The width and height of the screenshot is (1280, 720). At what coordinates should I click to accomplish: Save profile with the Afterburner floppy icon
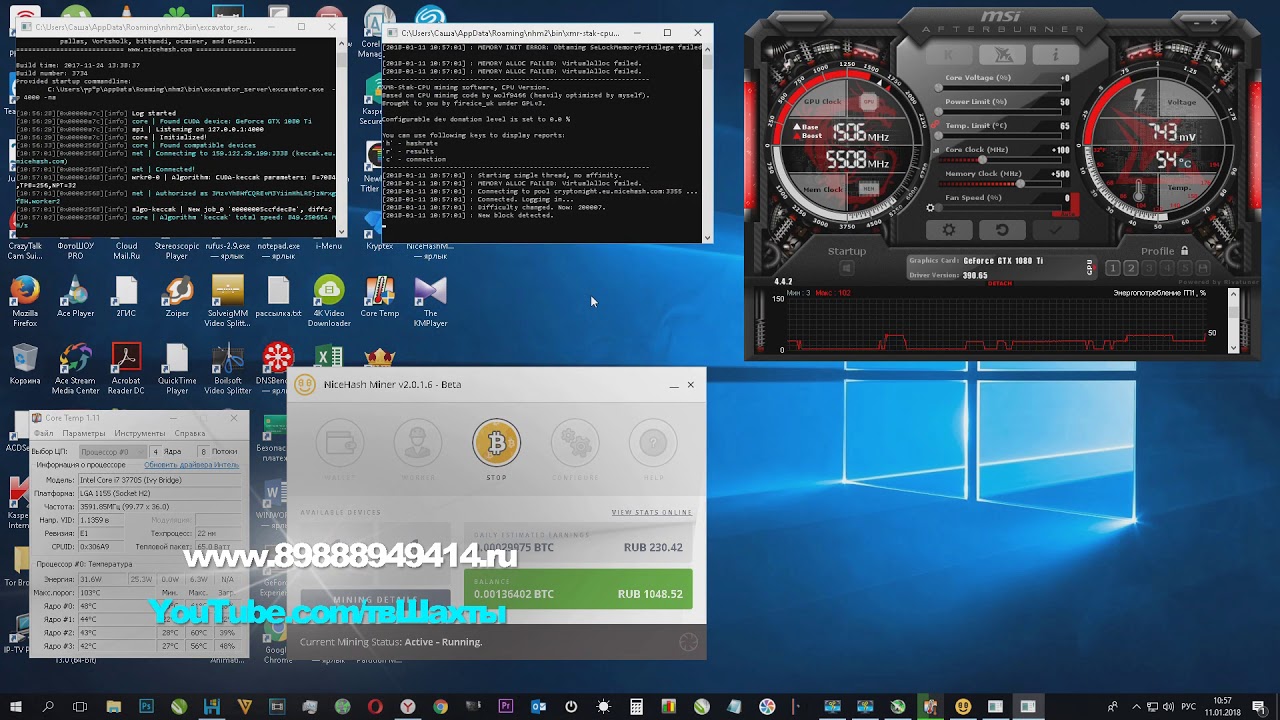coord(1203,268)
